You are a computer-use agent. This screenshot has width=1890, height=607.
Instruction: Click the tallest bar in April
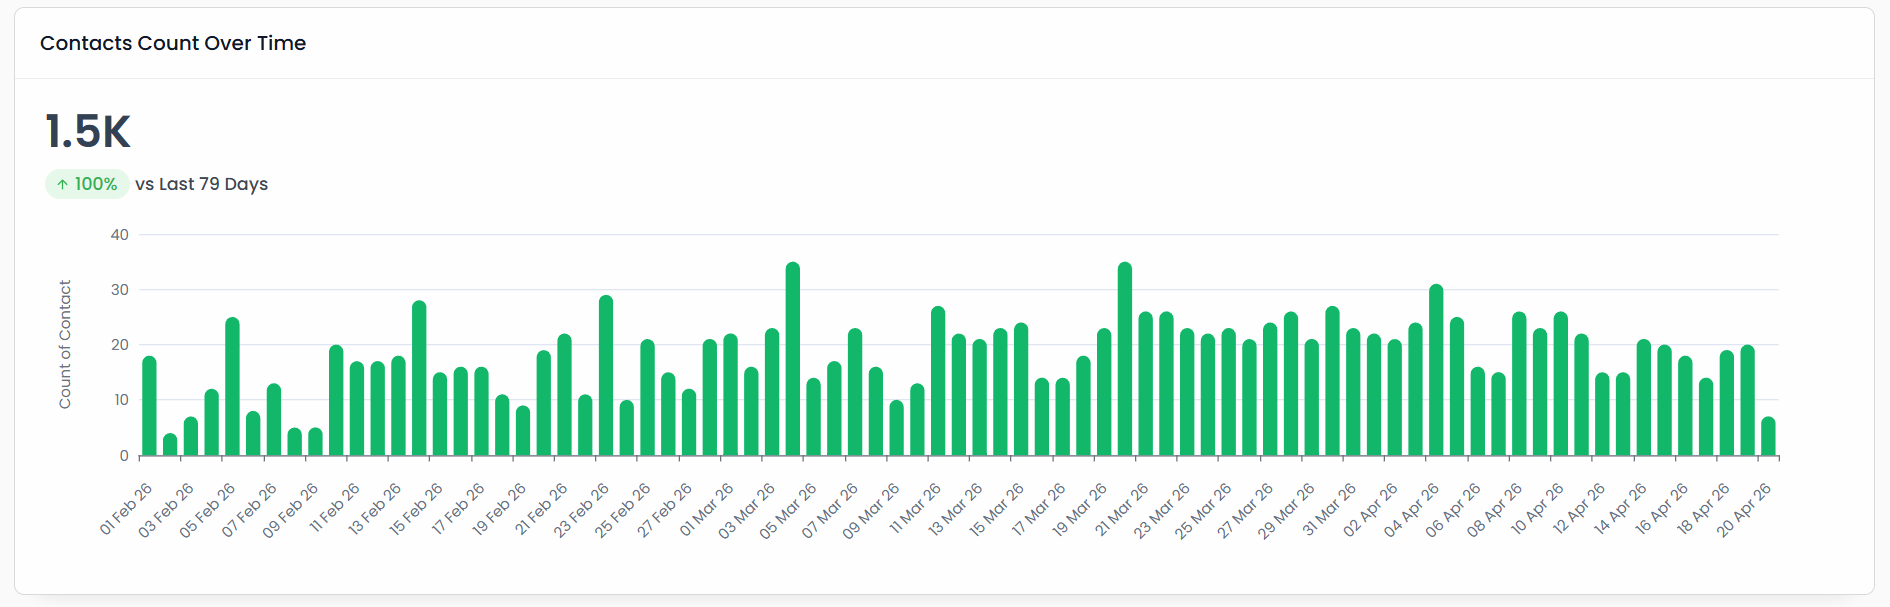(x=1436, y=370)
